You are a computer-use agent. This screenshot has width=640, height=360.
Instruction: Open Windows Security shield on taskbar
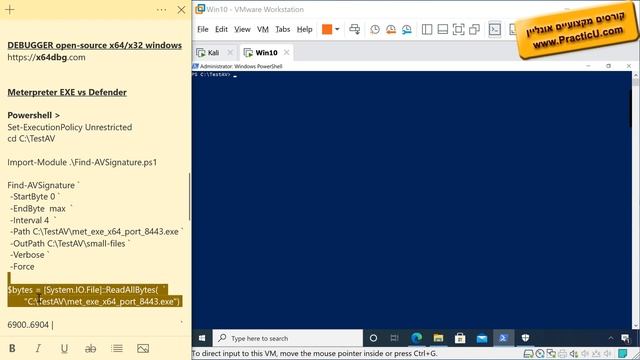525,338
